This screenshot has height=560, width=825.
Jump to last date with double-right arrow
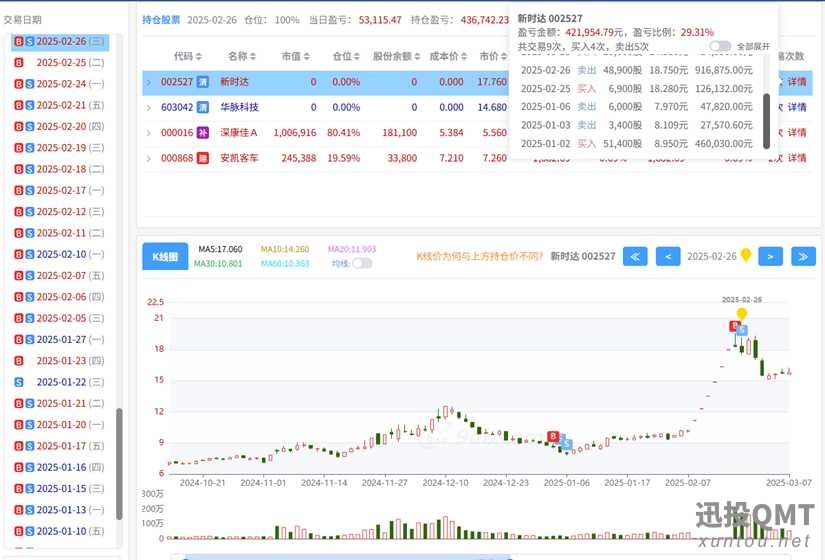803,256
